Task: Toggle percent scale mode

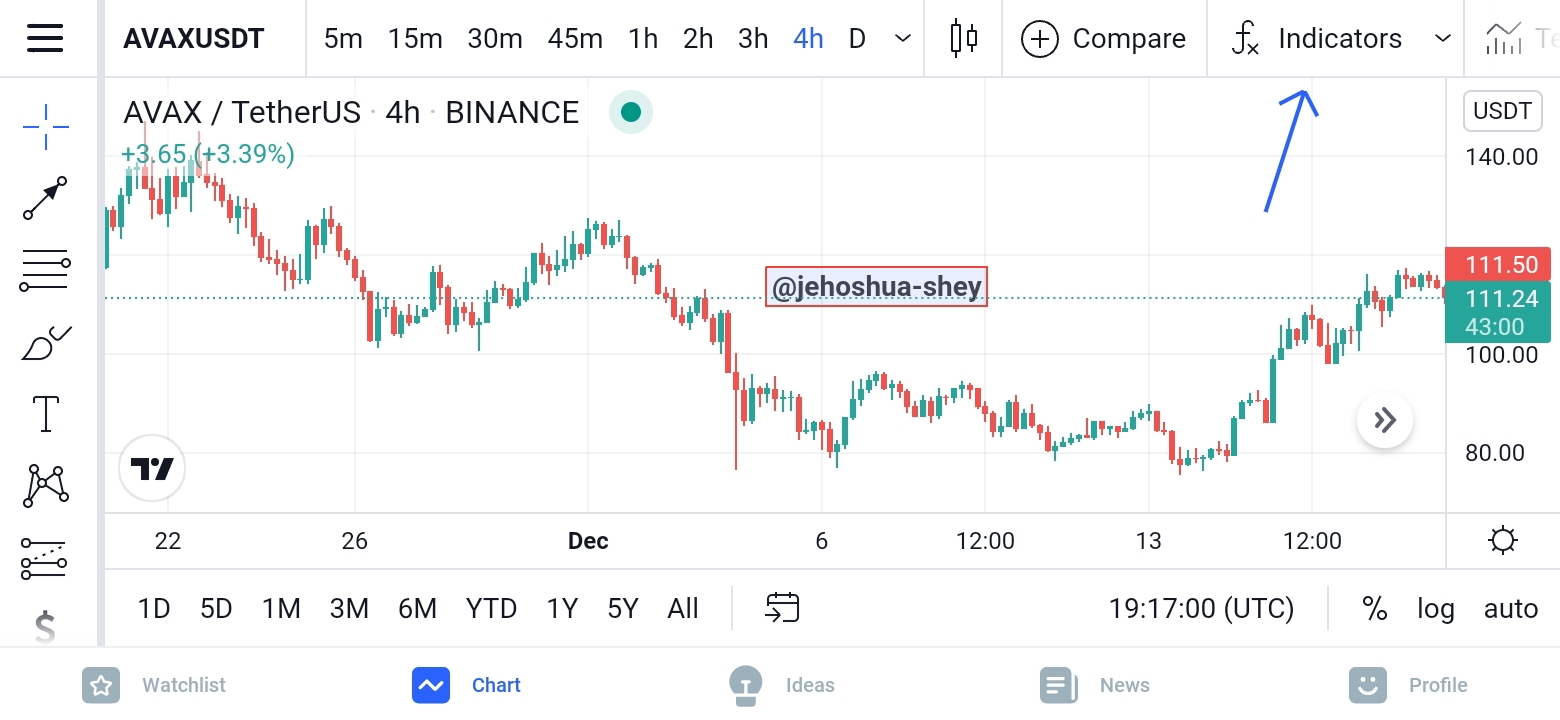Action: [1375, 608]
